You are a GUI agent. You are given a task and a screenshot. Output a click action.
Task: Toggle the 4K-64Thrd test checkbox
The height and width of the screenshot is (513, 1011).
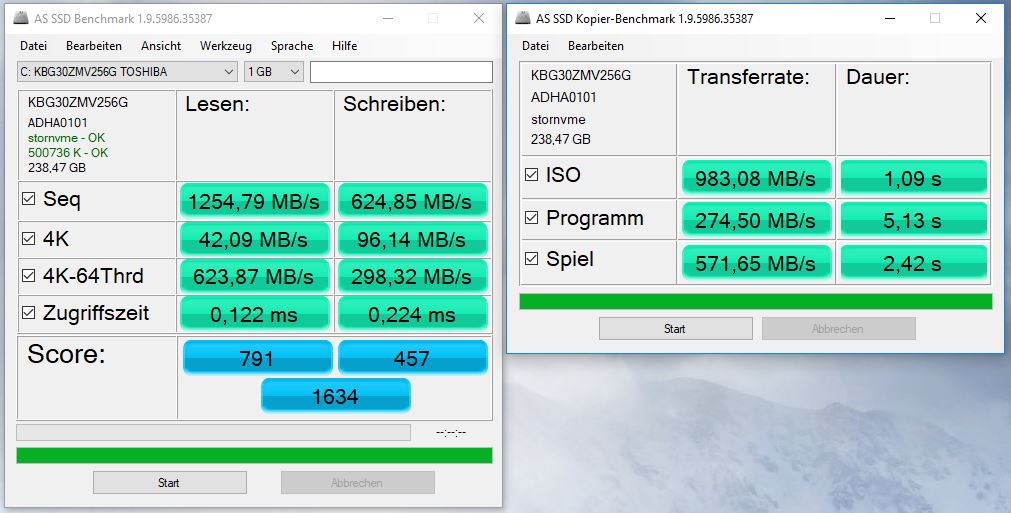click(x=28, y=276)
